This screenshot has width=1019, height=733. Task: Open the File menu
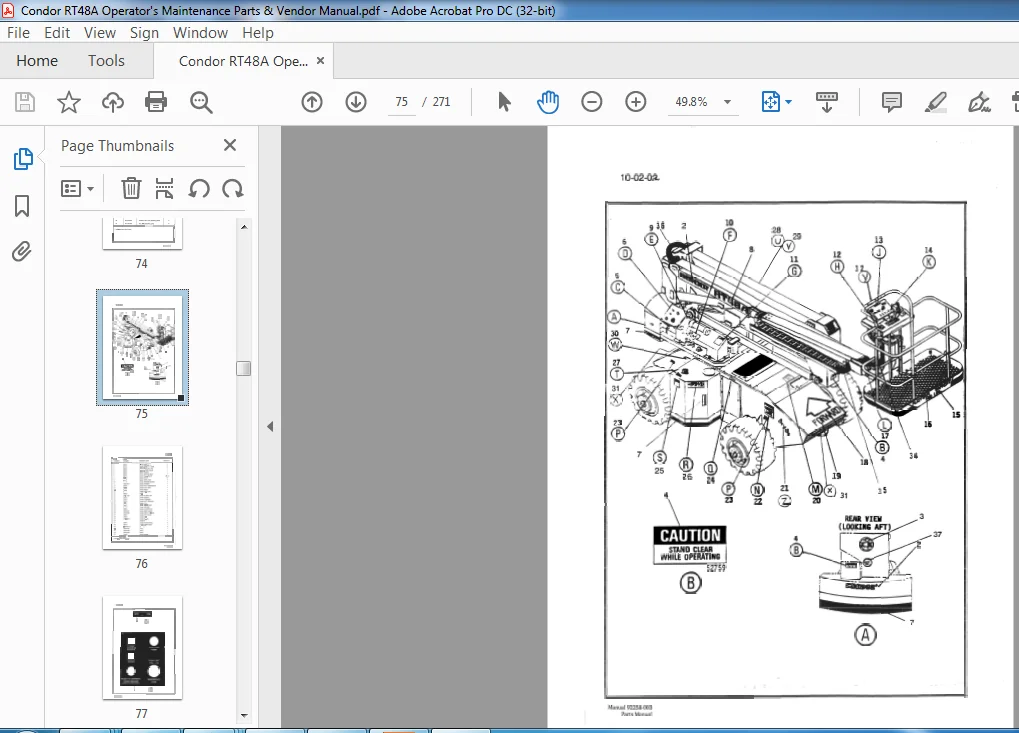pyautogui.click(x=18, y=32)
